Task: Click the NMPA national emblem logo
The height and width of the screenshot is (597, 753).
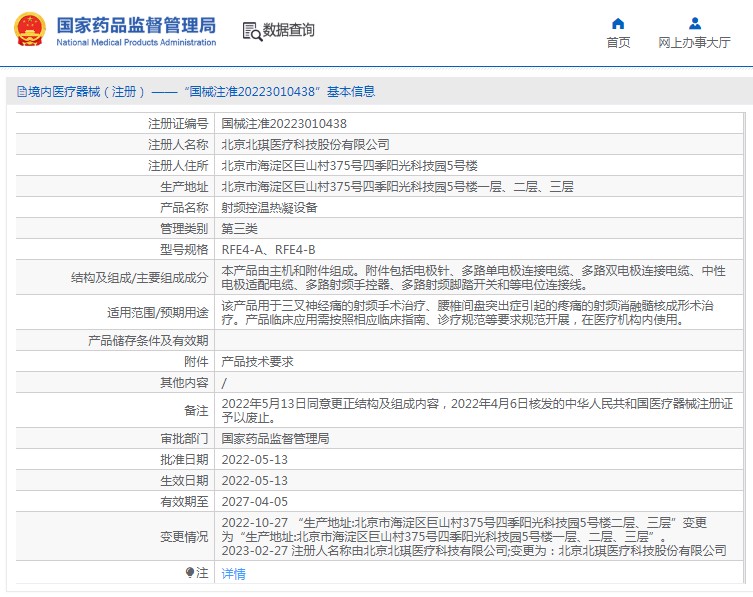Action: tap(30, 30)
